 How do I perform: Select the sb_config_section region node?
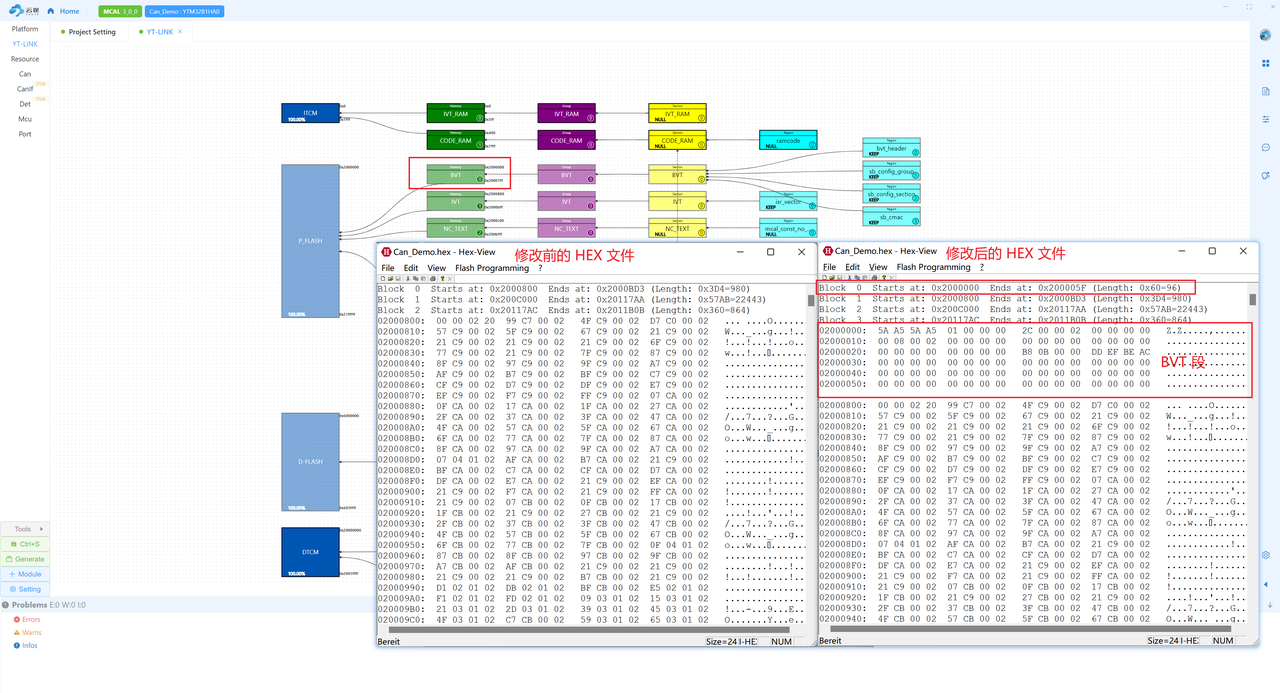891,194
